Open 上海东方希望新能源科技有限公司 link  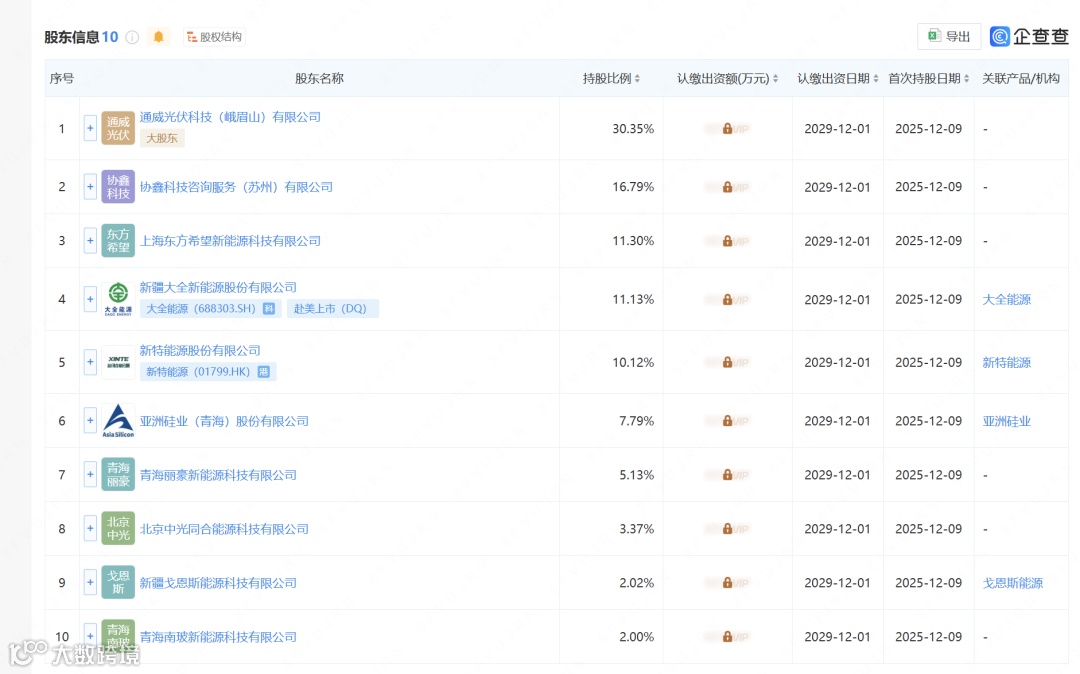click(x=230, y=241)
